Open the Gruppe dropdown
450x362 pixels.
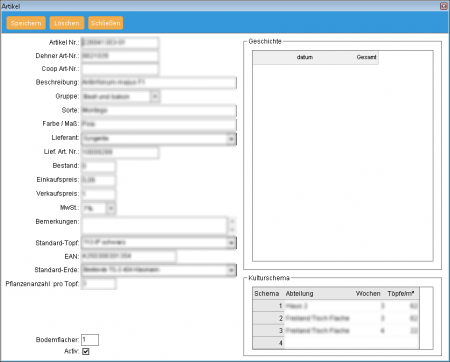pos(155,97)
